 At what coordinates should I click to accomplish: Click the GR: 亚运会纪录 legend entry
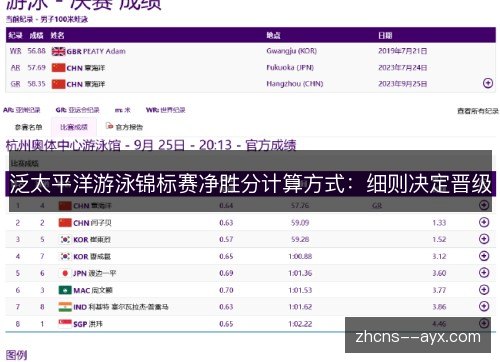coord(77,110)
